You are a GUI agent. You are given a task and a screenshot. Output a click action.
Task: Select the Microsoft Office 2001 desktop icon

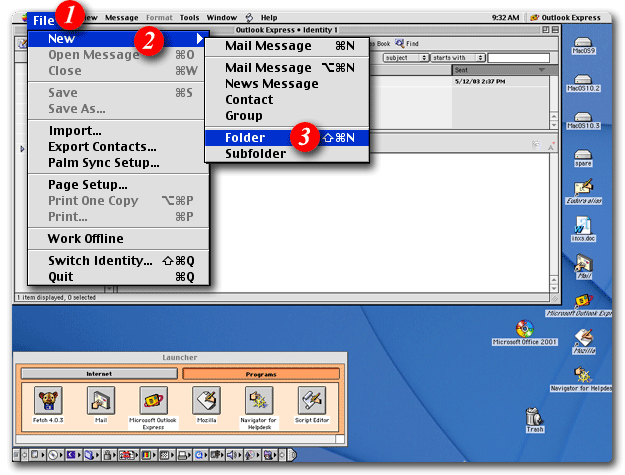[x=523, y=330]
